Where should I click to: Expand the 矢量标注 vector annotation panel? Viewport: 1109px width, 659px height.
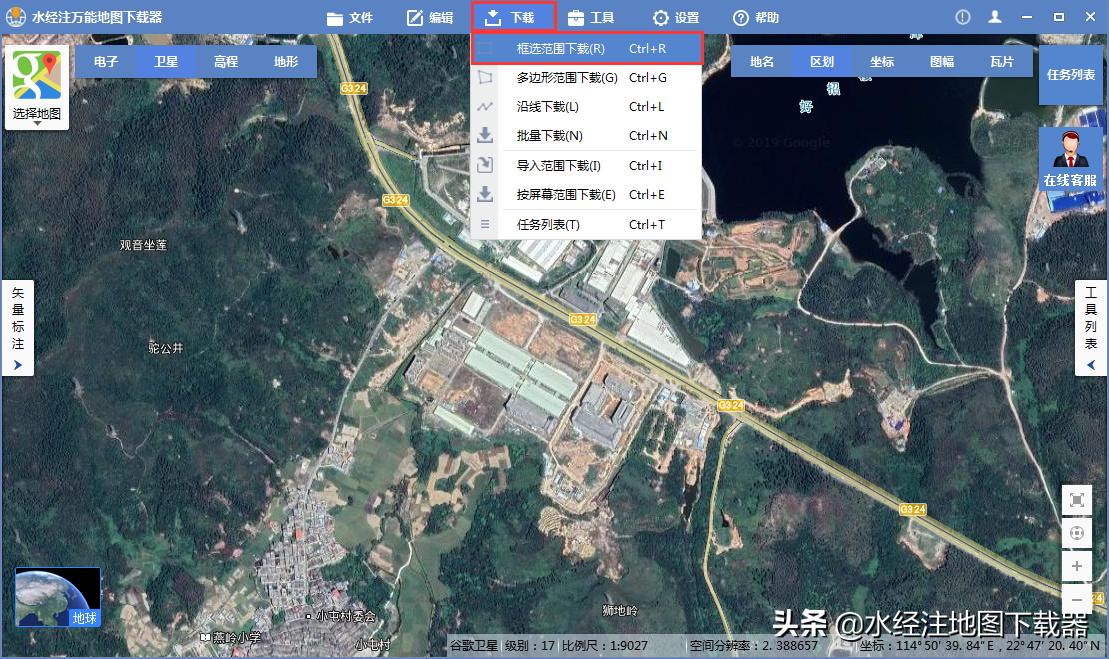tap(17, 327)
